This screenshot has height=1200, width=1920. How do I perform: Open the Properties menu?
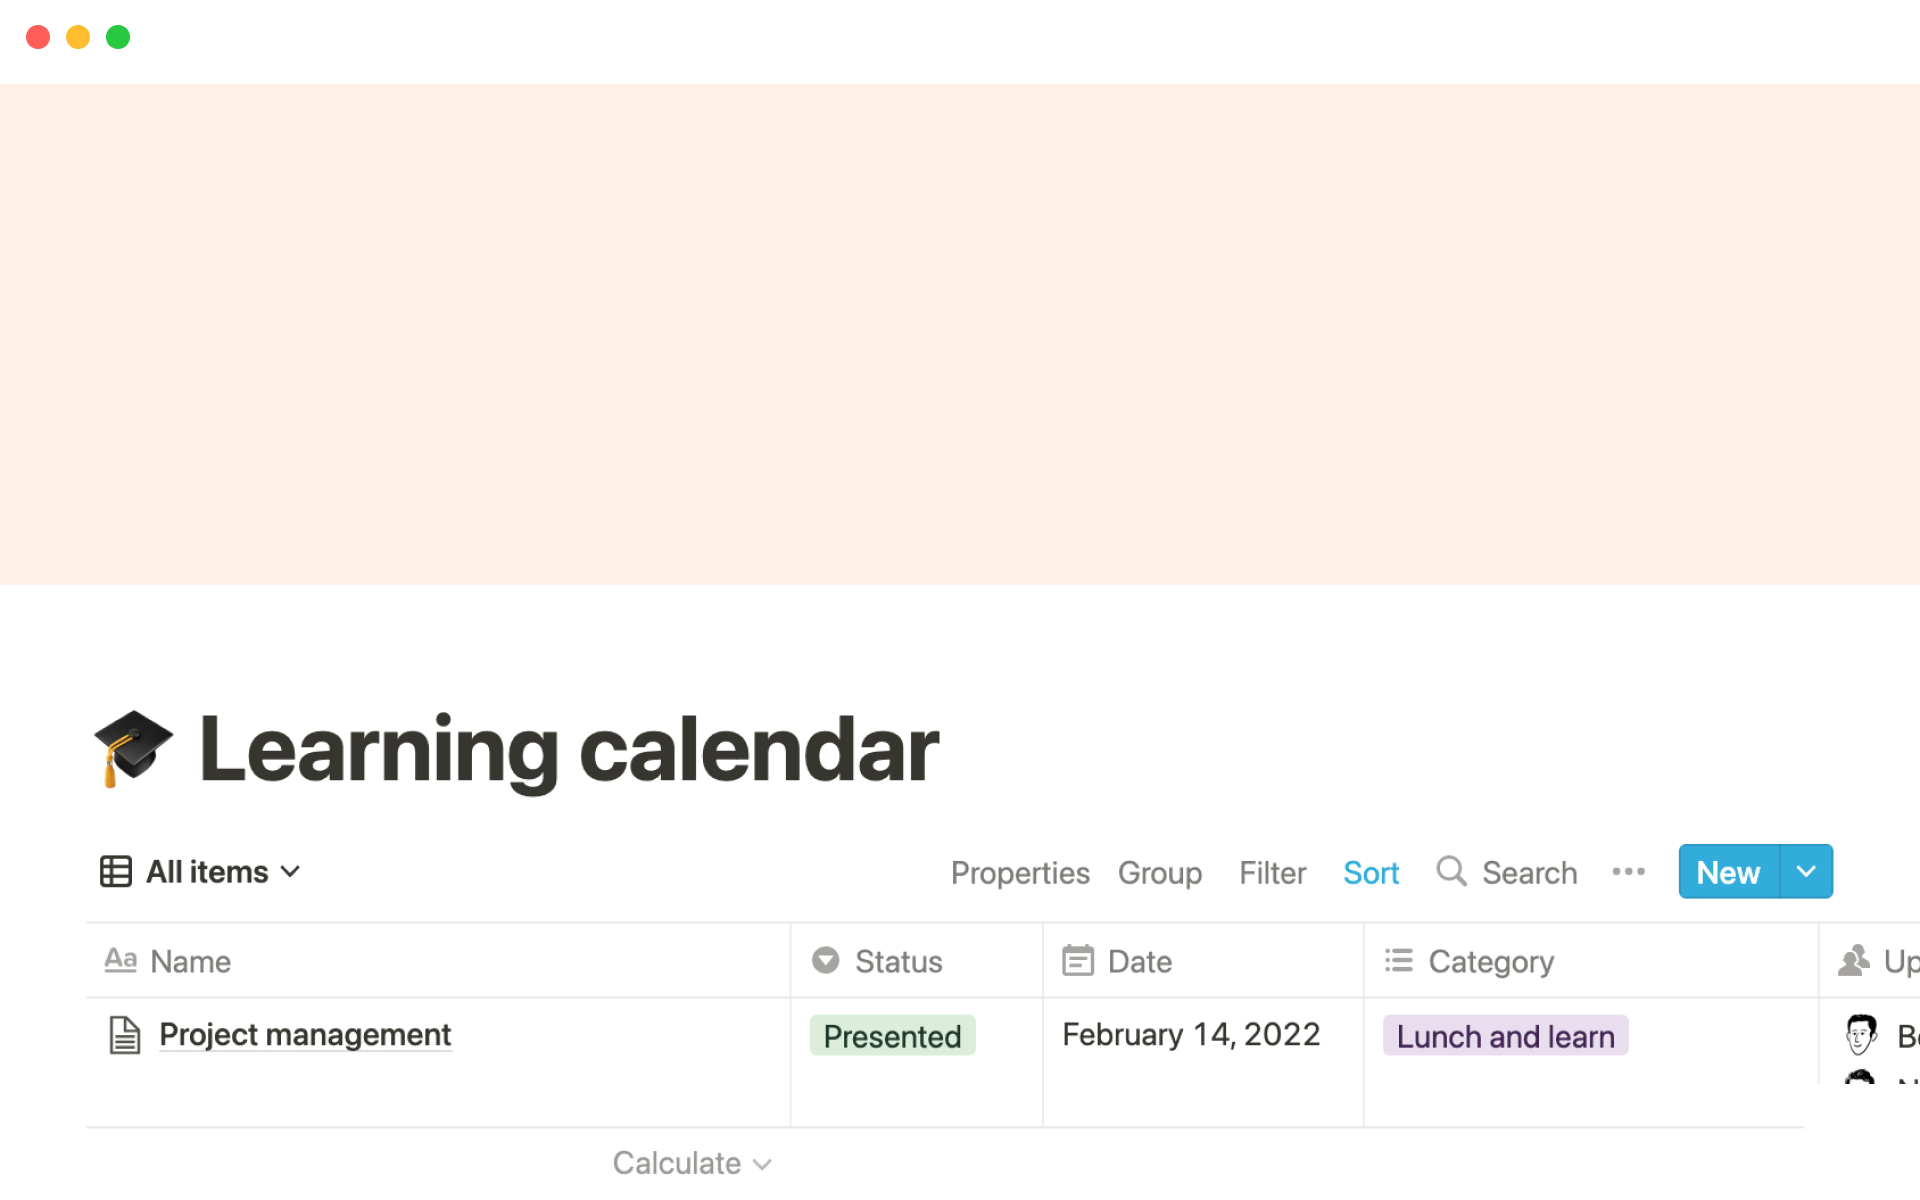click(x=1020, y=872)
